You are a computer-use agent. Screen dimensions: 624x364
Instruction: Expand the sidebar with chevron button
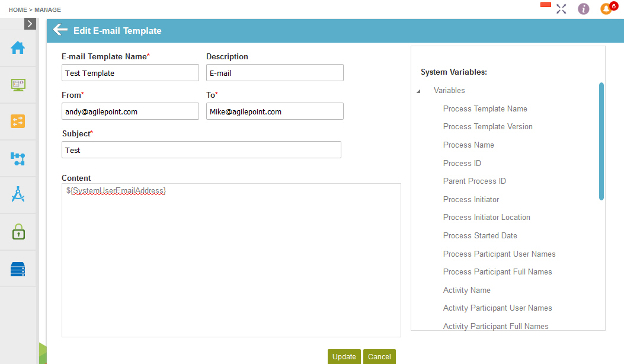30,24
